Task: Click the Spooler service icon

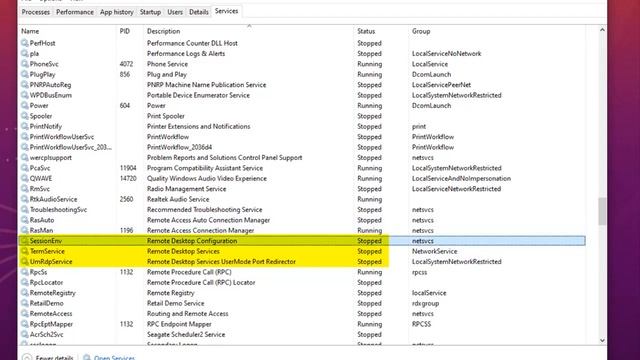Action: coord(24,116)
